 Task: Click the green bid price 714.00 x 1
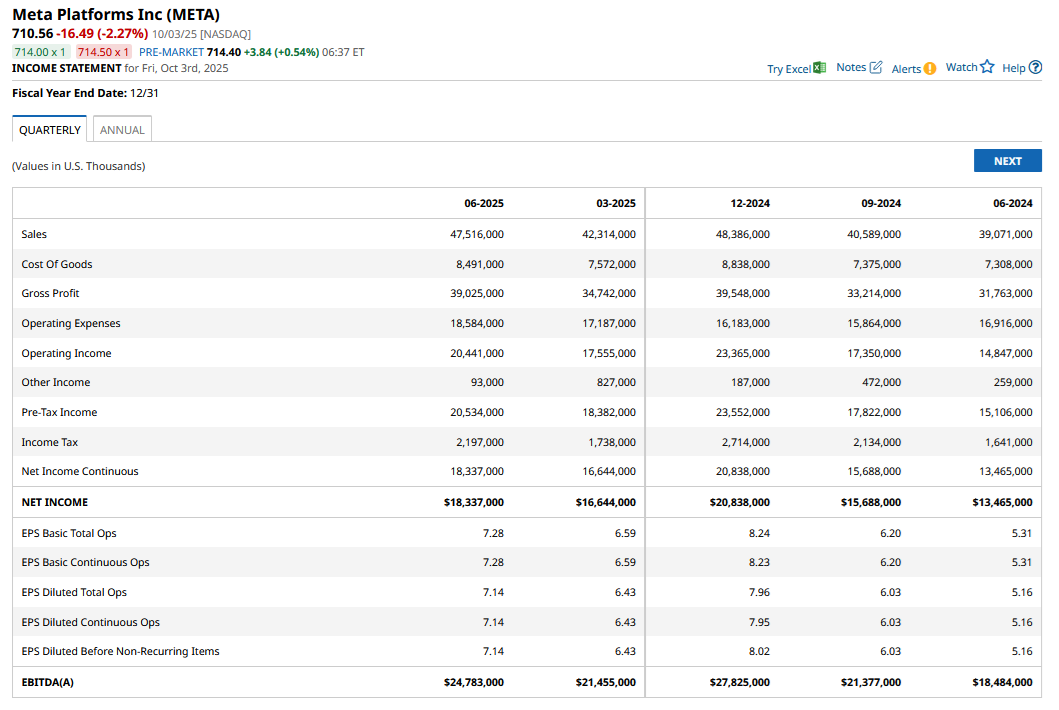coord(40,52)
